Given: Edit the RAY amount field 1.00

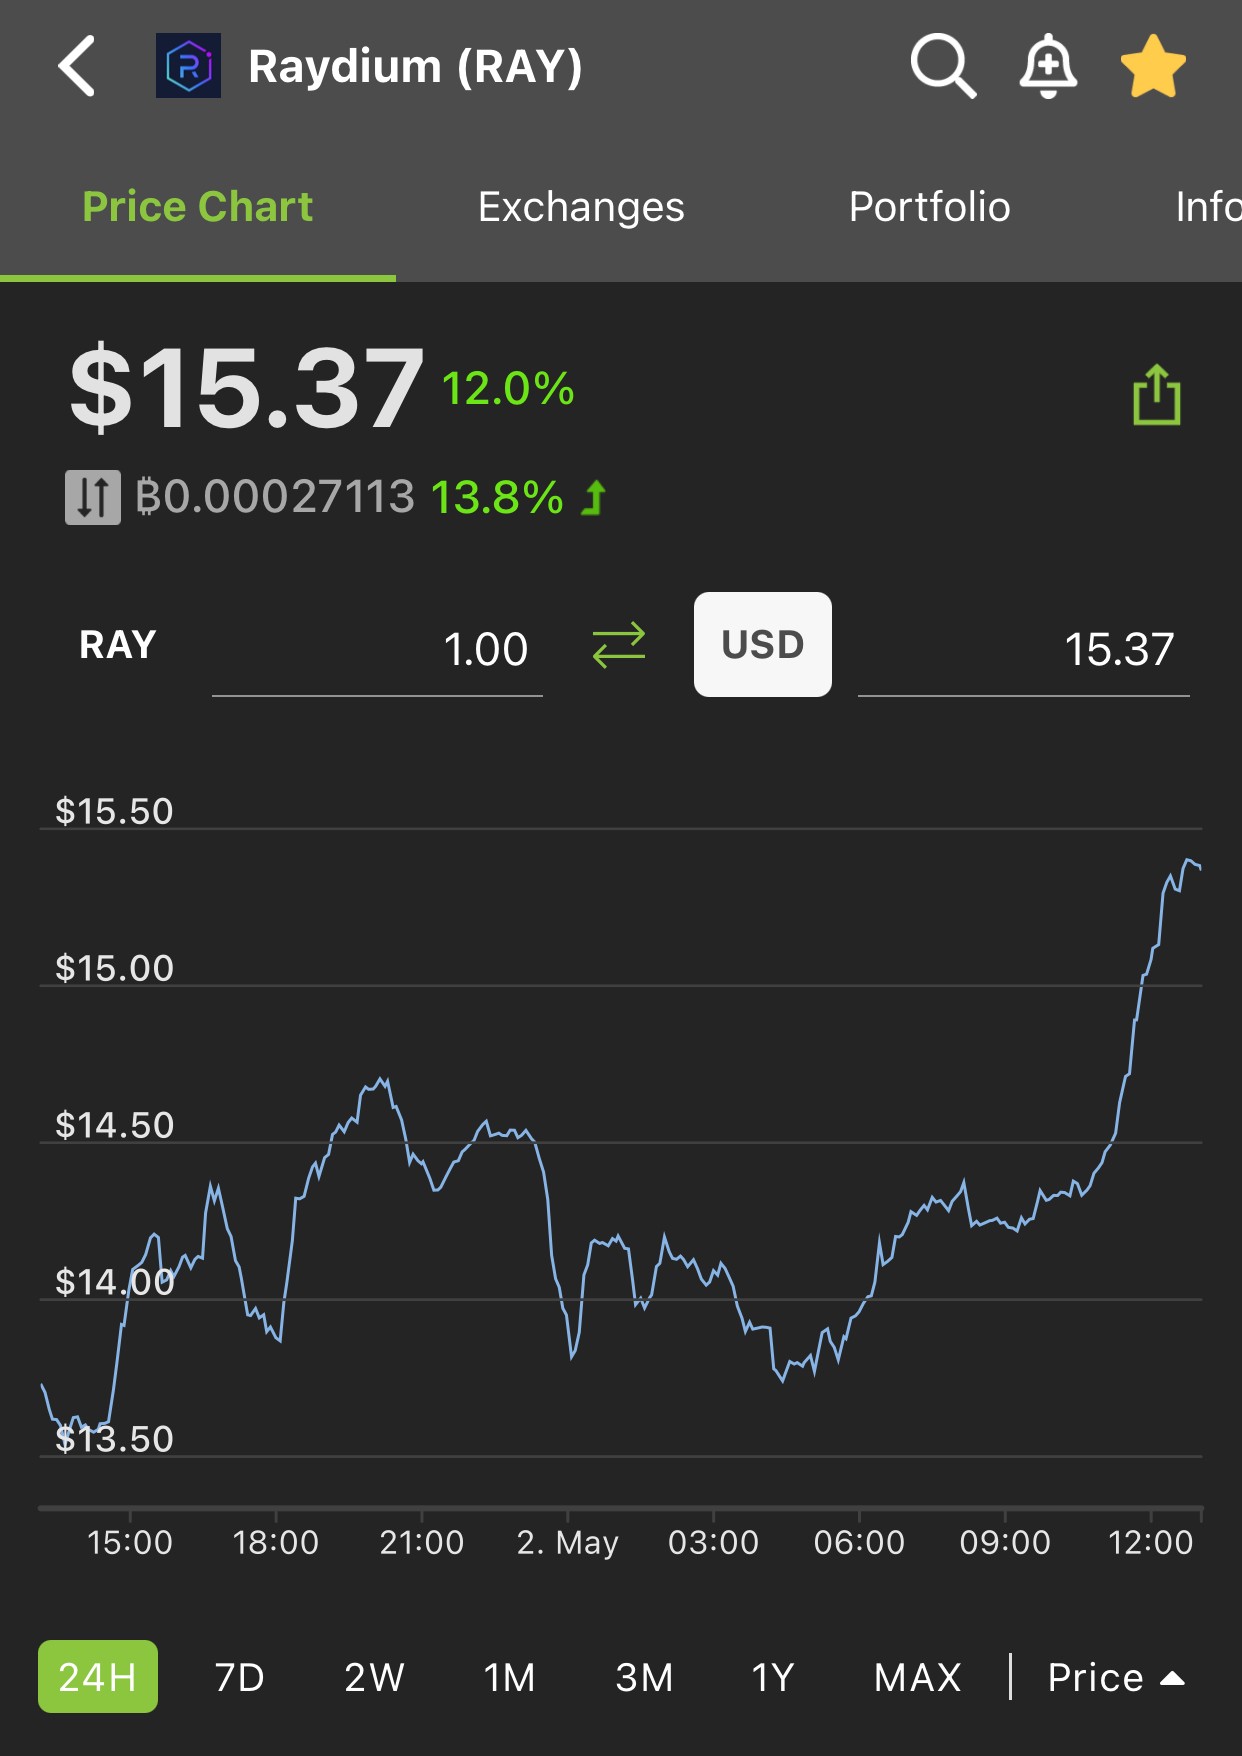Looking at the screenshot, I should tap(377, 650).
